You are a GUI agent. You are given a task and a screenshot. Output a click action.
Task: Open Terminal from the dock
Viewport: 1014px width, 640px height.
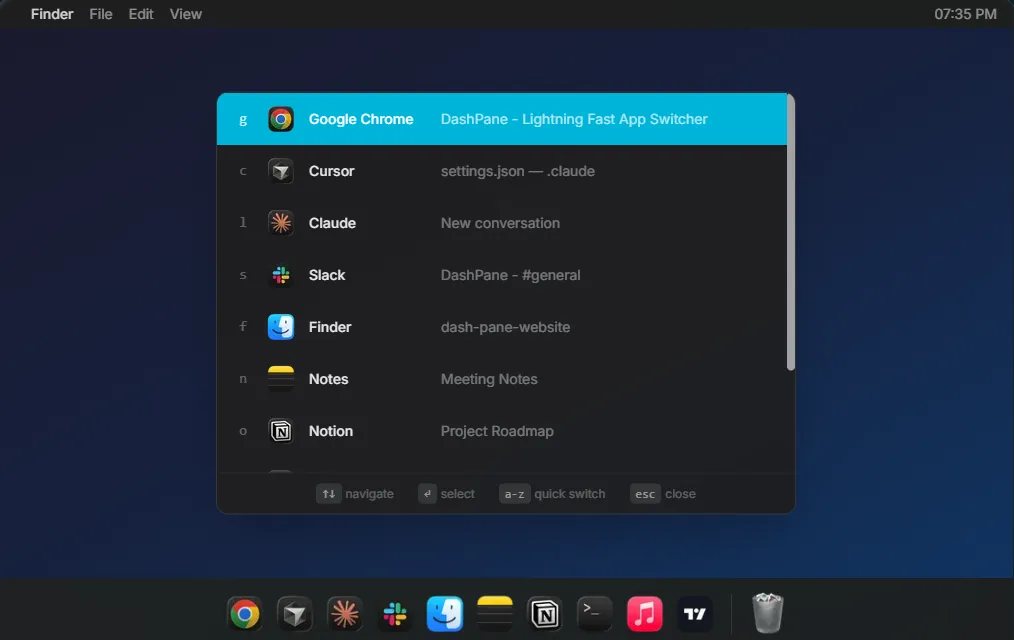click(x=595, y=613)
